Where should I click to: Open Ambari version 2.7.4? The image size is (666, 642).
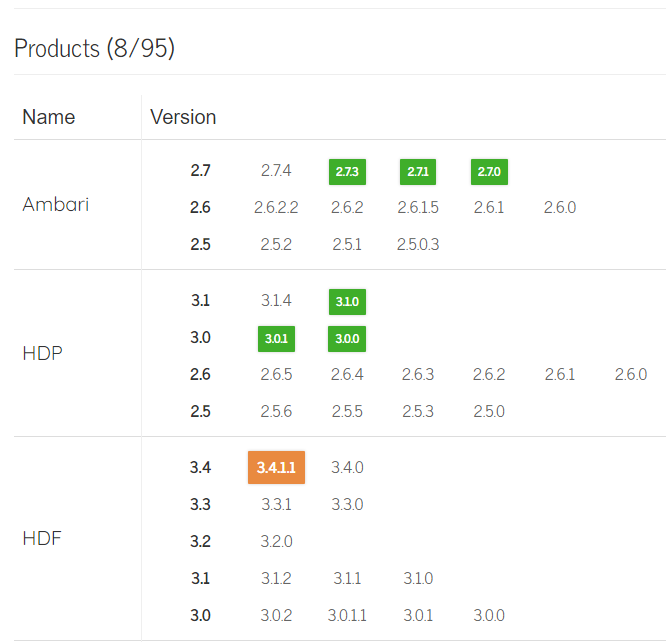pyautogui.click(x=276, y=171)
